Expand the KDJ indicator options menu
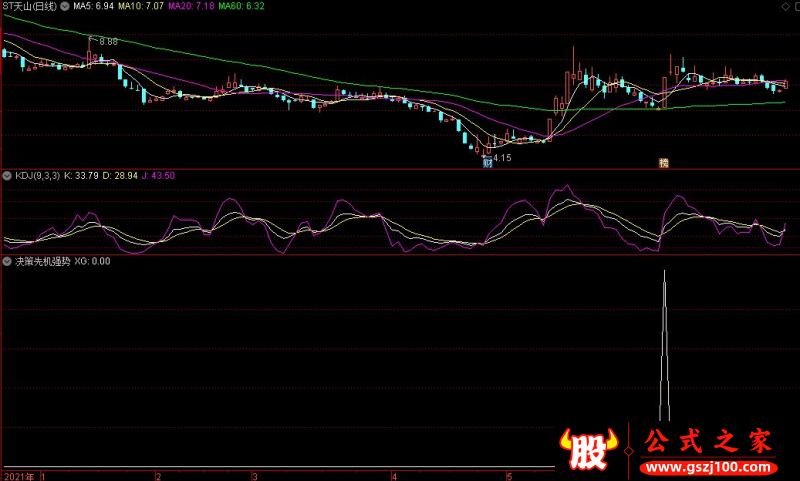 tap(7, 176)
